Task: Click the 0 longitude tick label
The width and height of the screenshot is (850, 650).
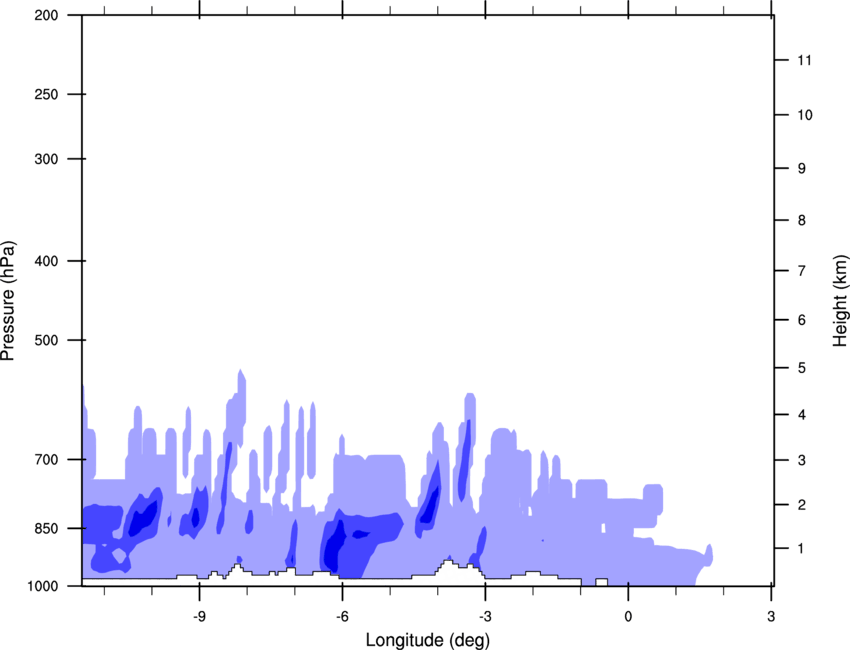Action: point(628,617)
